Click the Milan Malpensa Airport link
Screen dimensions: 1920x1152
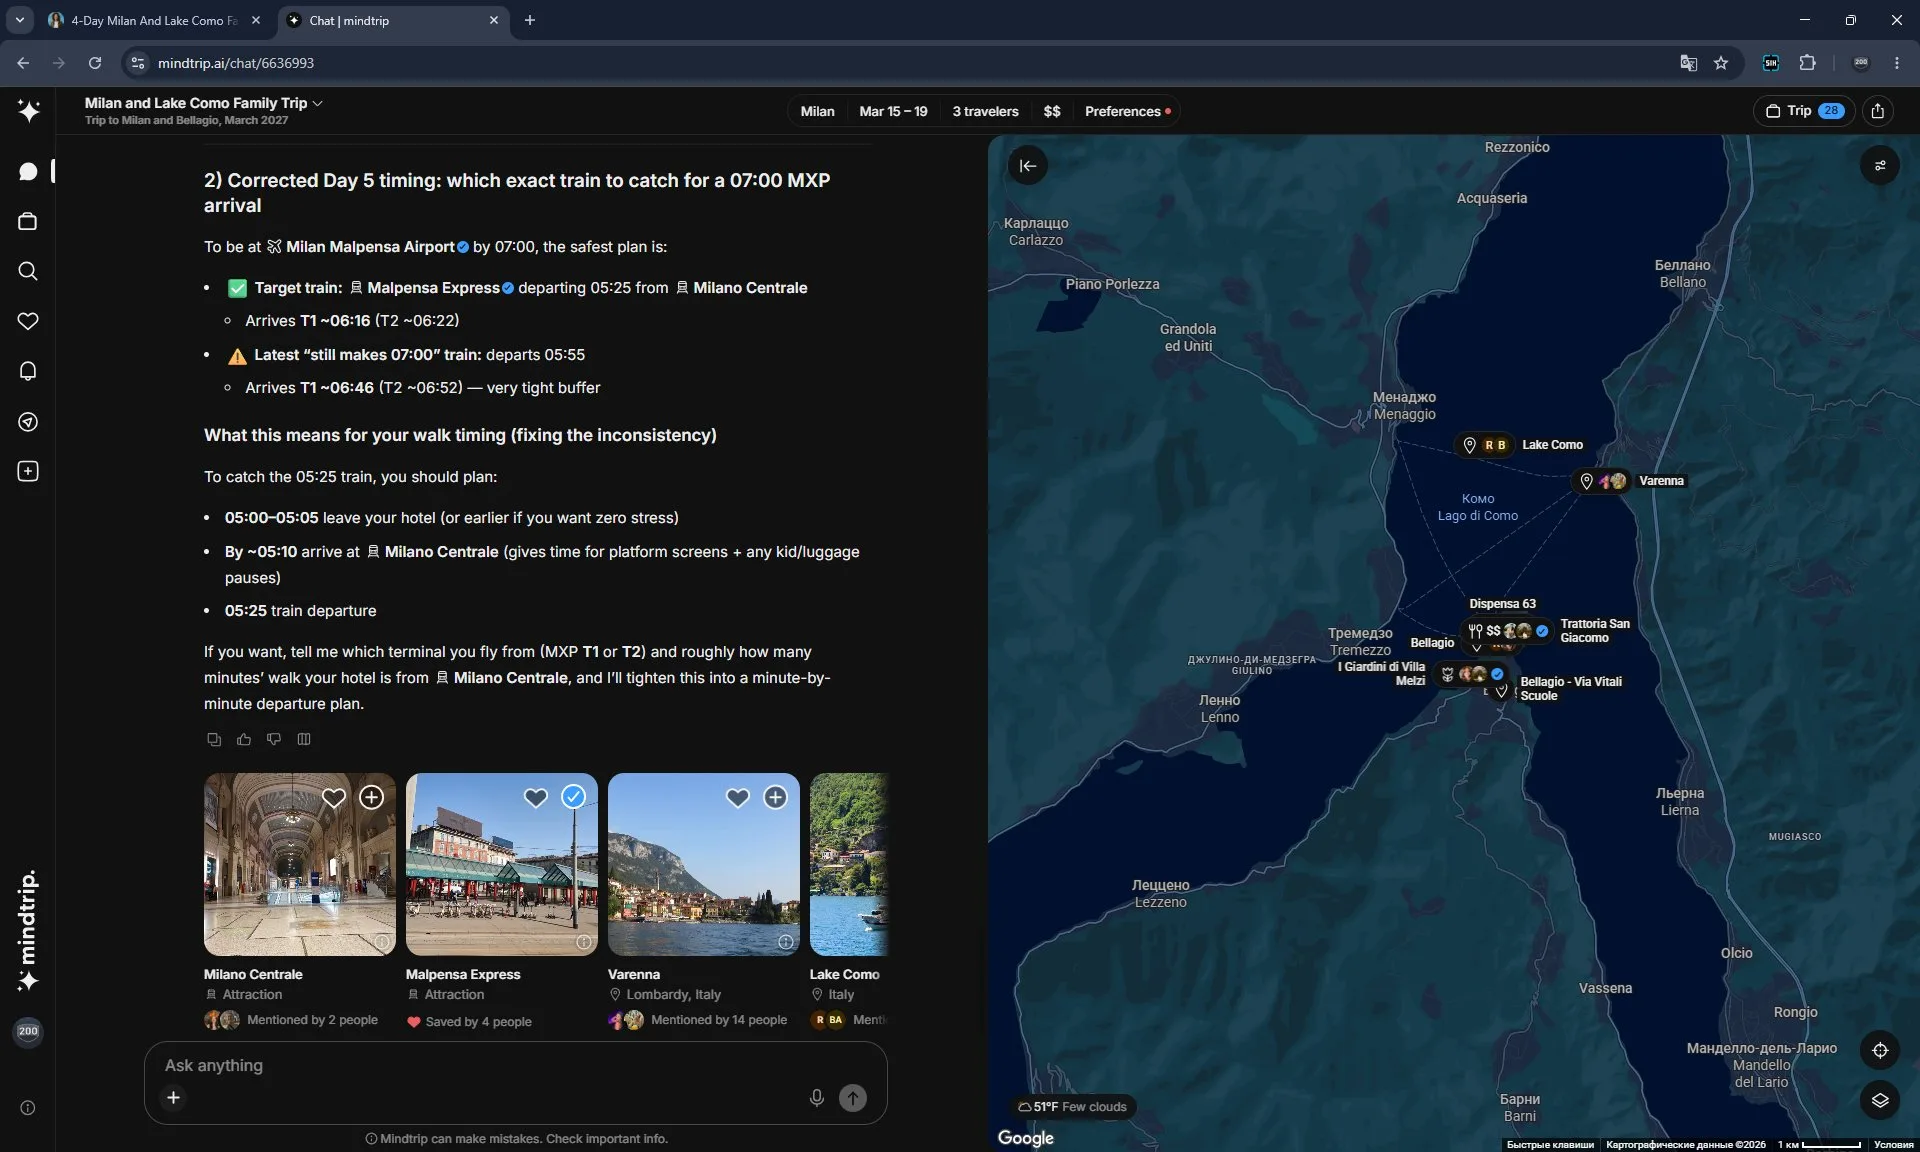point(369,247)
